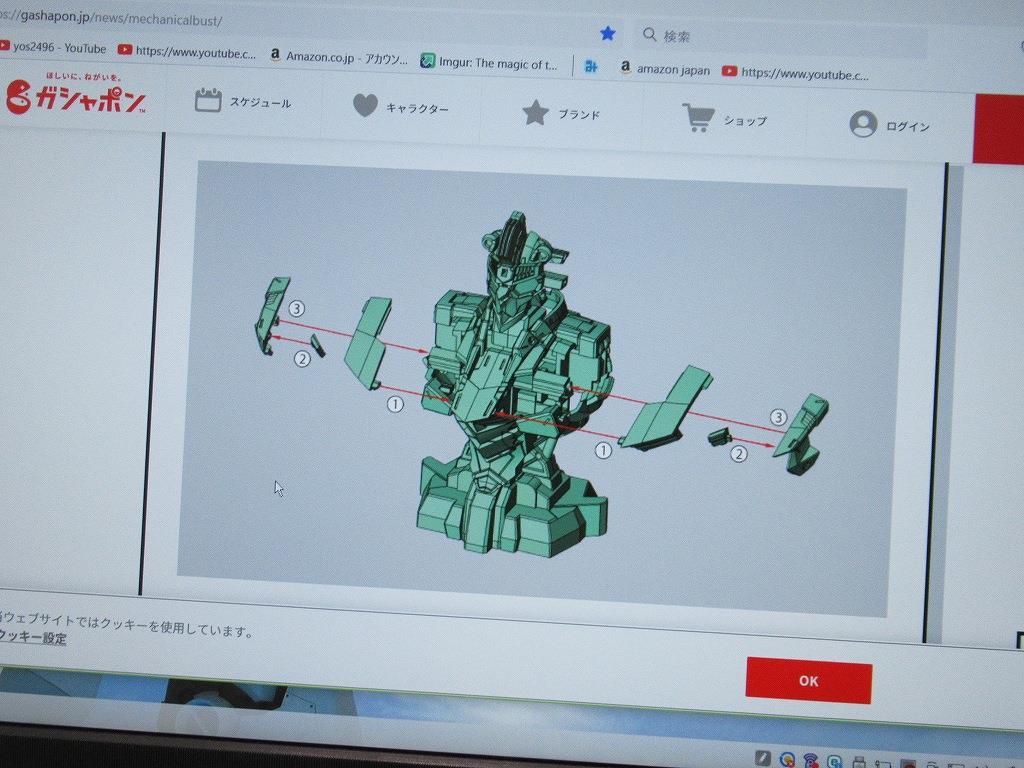Select the gashapon.jp/news/mechanicalbust/ address bar URL
This screenshot has width=1024, height=768.
pos(112,18)
